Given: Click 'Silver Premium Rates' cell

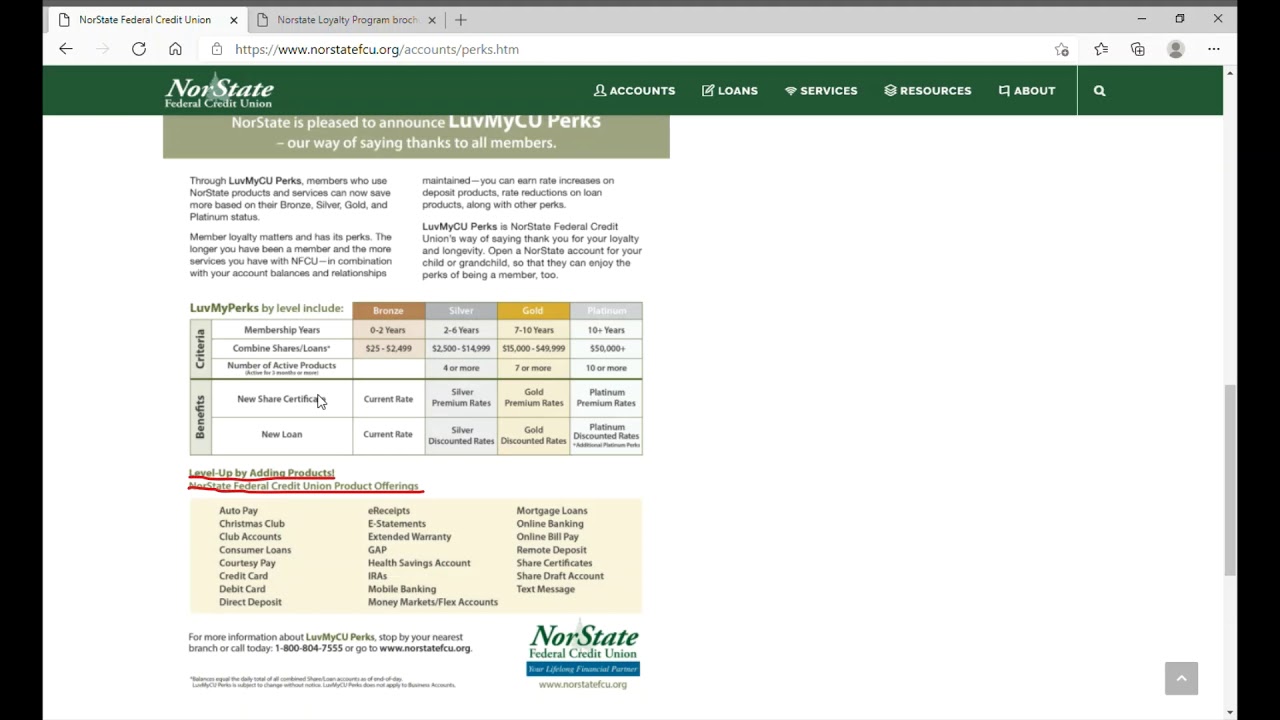Looking at the screenshot, I should click(x=461, y=398).
